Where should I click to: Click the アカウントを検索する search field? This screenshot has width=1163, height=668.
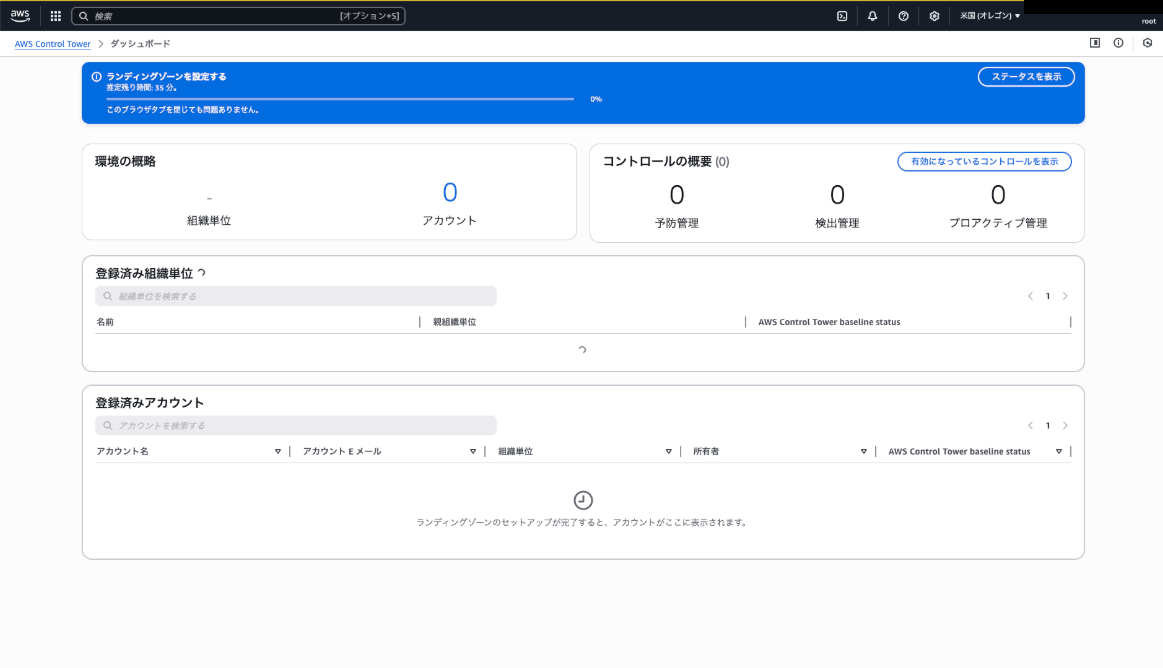[296, 426]
